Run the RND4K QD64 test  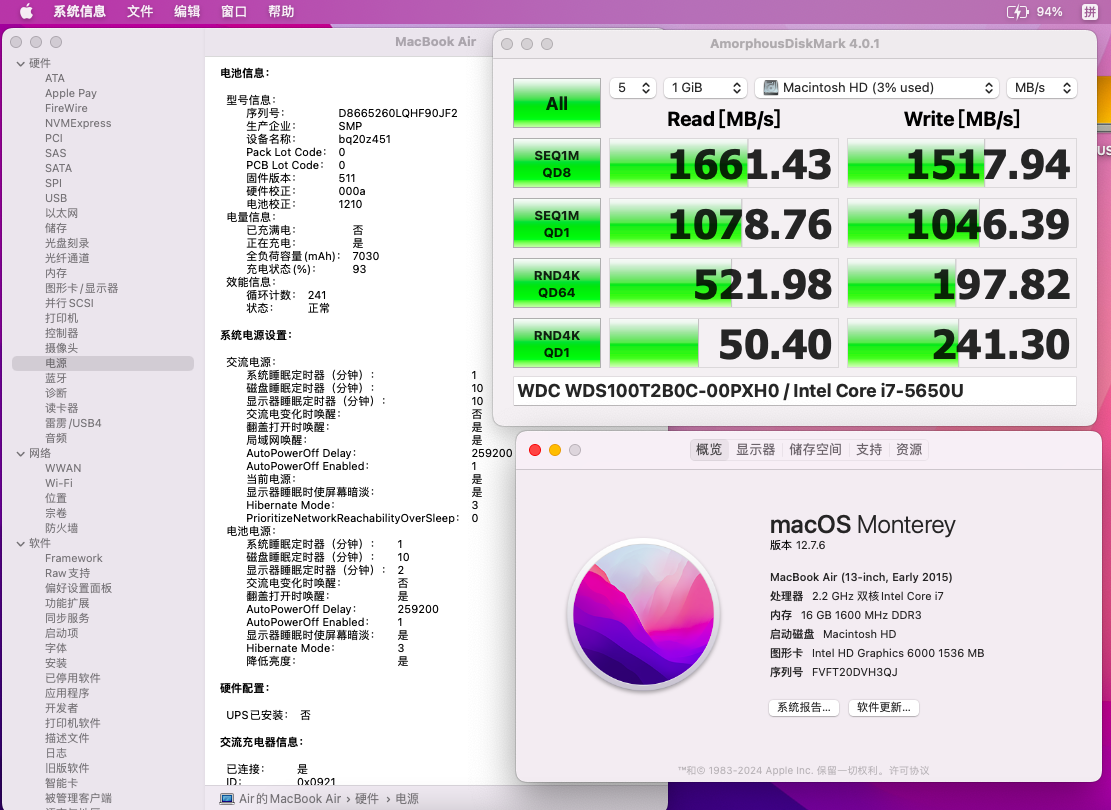point(557,283)
